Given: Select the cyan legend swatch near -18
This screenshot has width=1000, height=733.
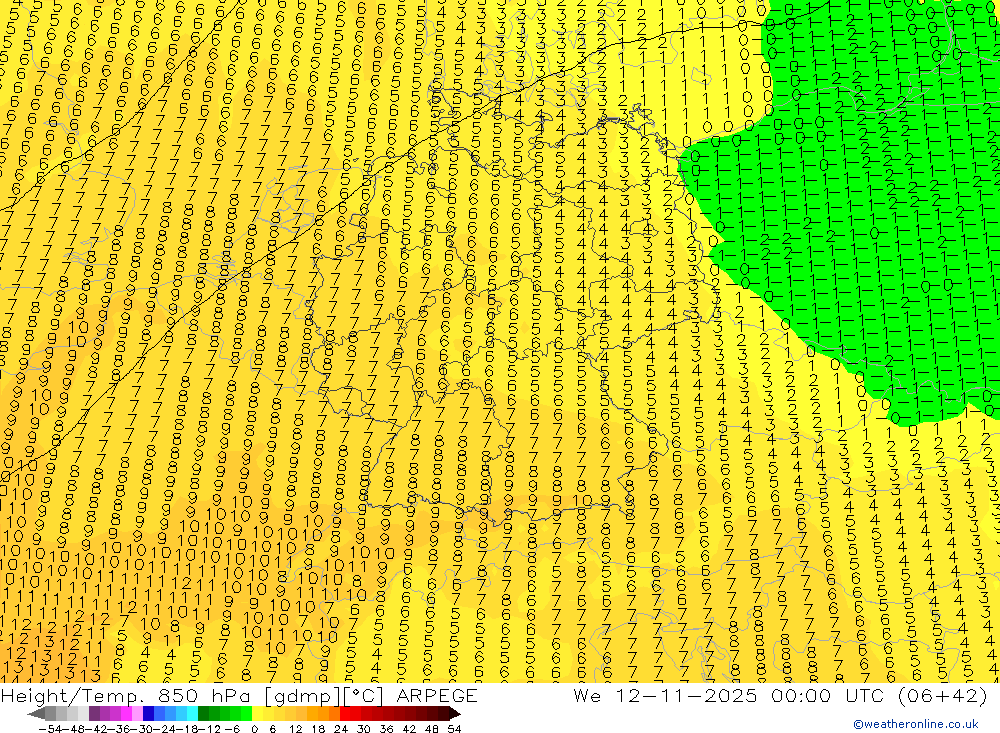Looking at the screenshot, I should pos(192,714).
